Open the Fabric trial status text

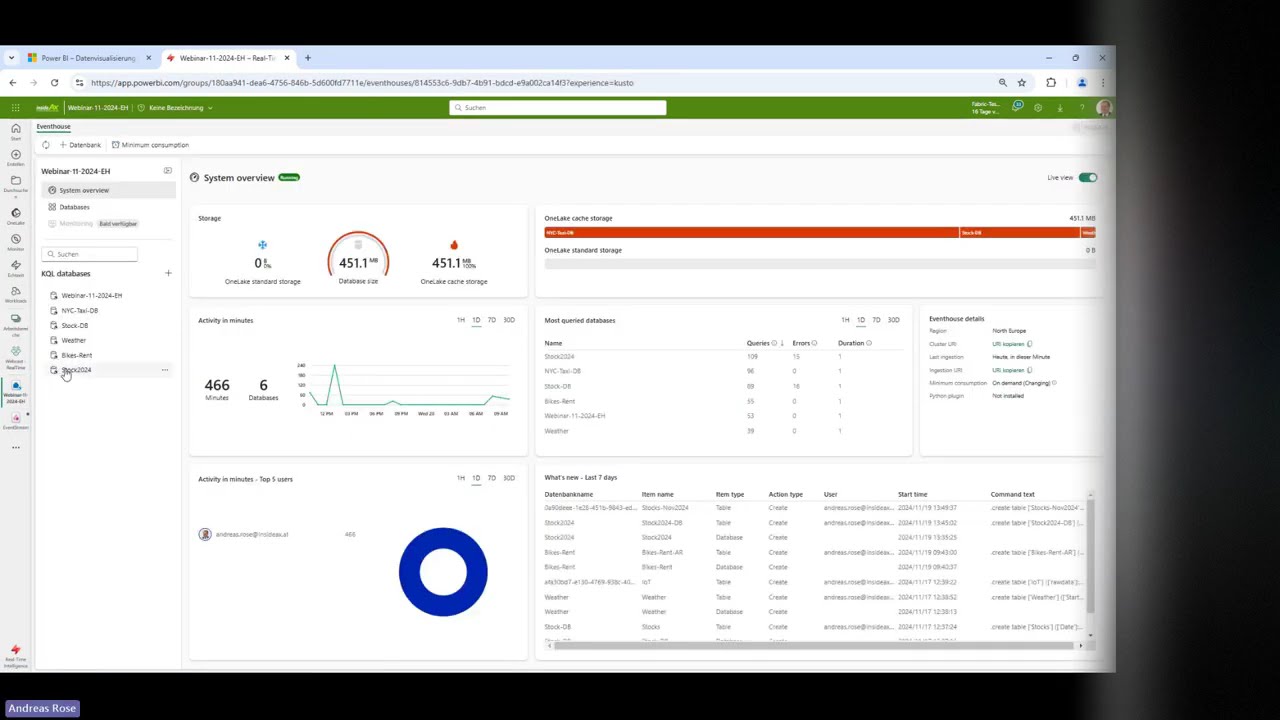(985, 108)
